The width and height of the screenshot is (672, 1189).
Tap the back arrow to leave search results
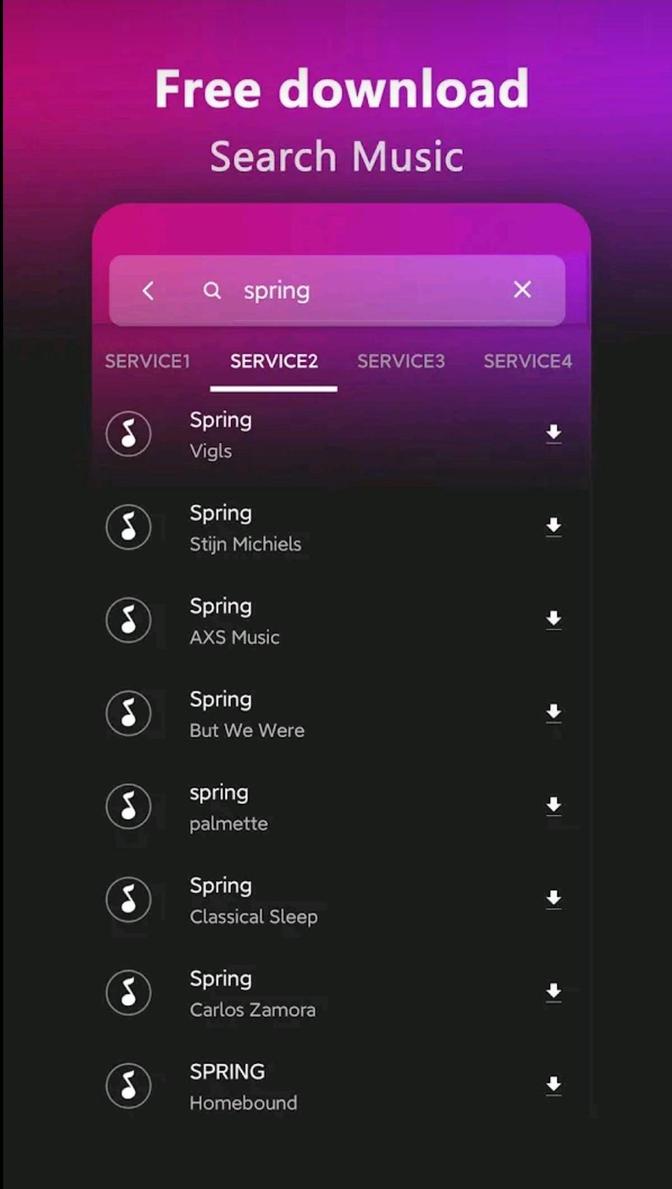pos(147,290)
